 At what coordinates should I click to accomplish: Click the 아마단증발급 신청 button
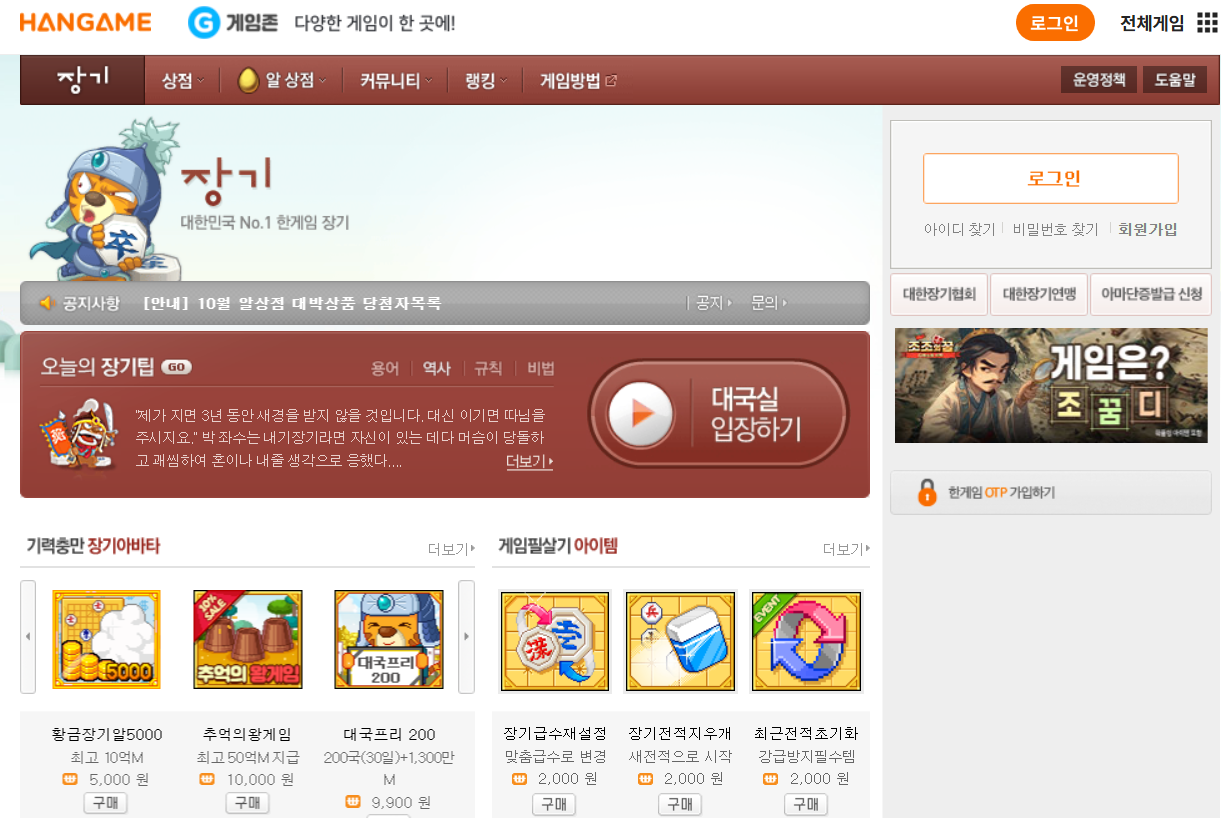point(1151,294)
